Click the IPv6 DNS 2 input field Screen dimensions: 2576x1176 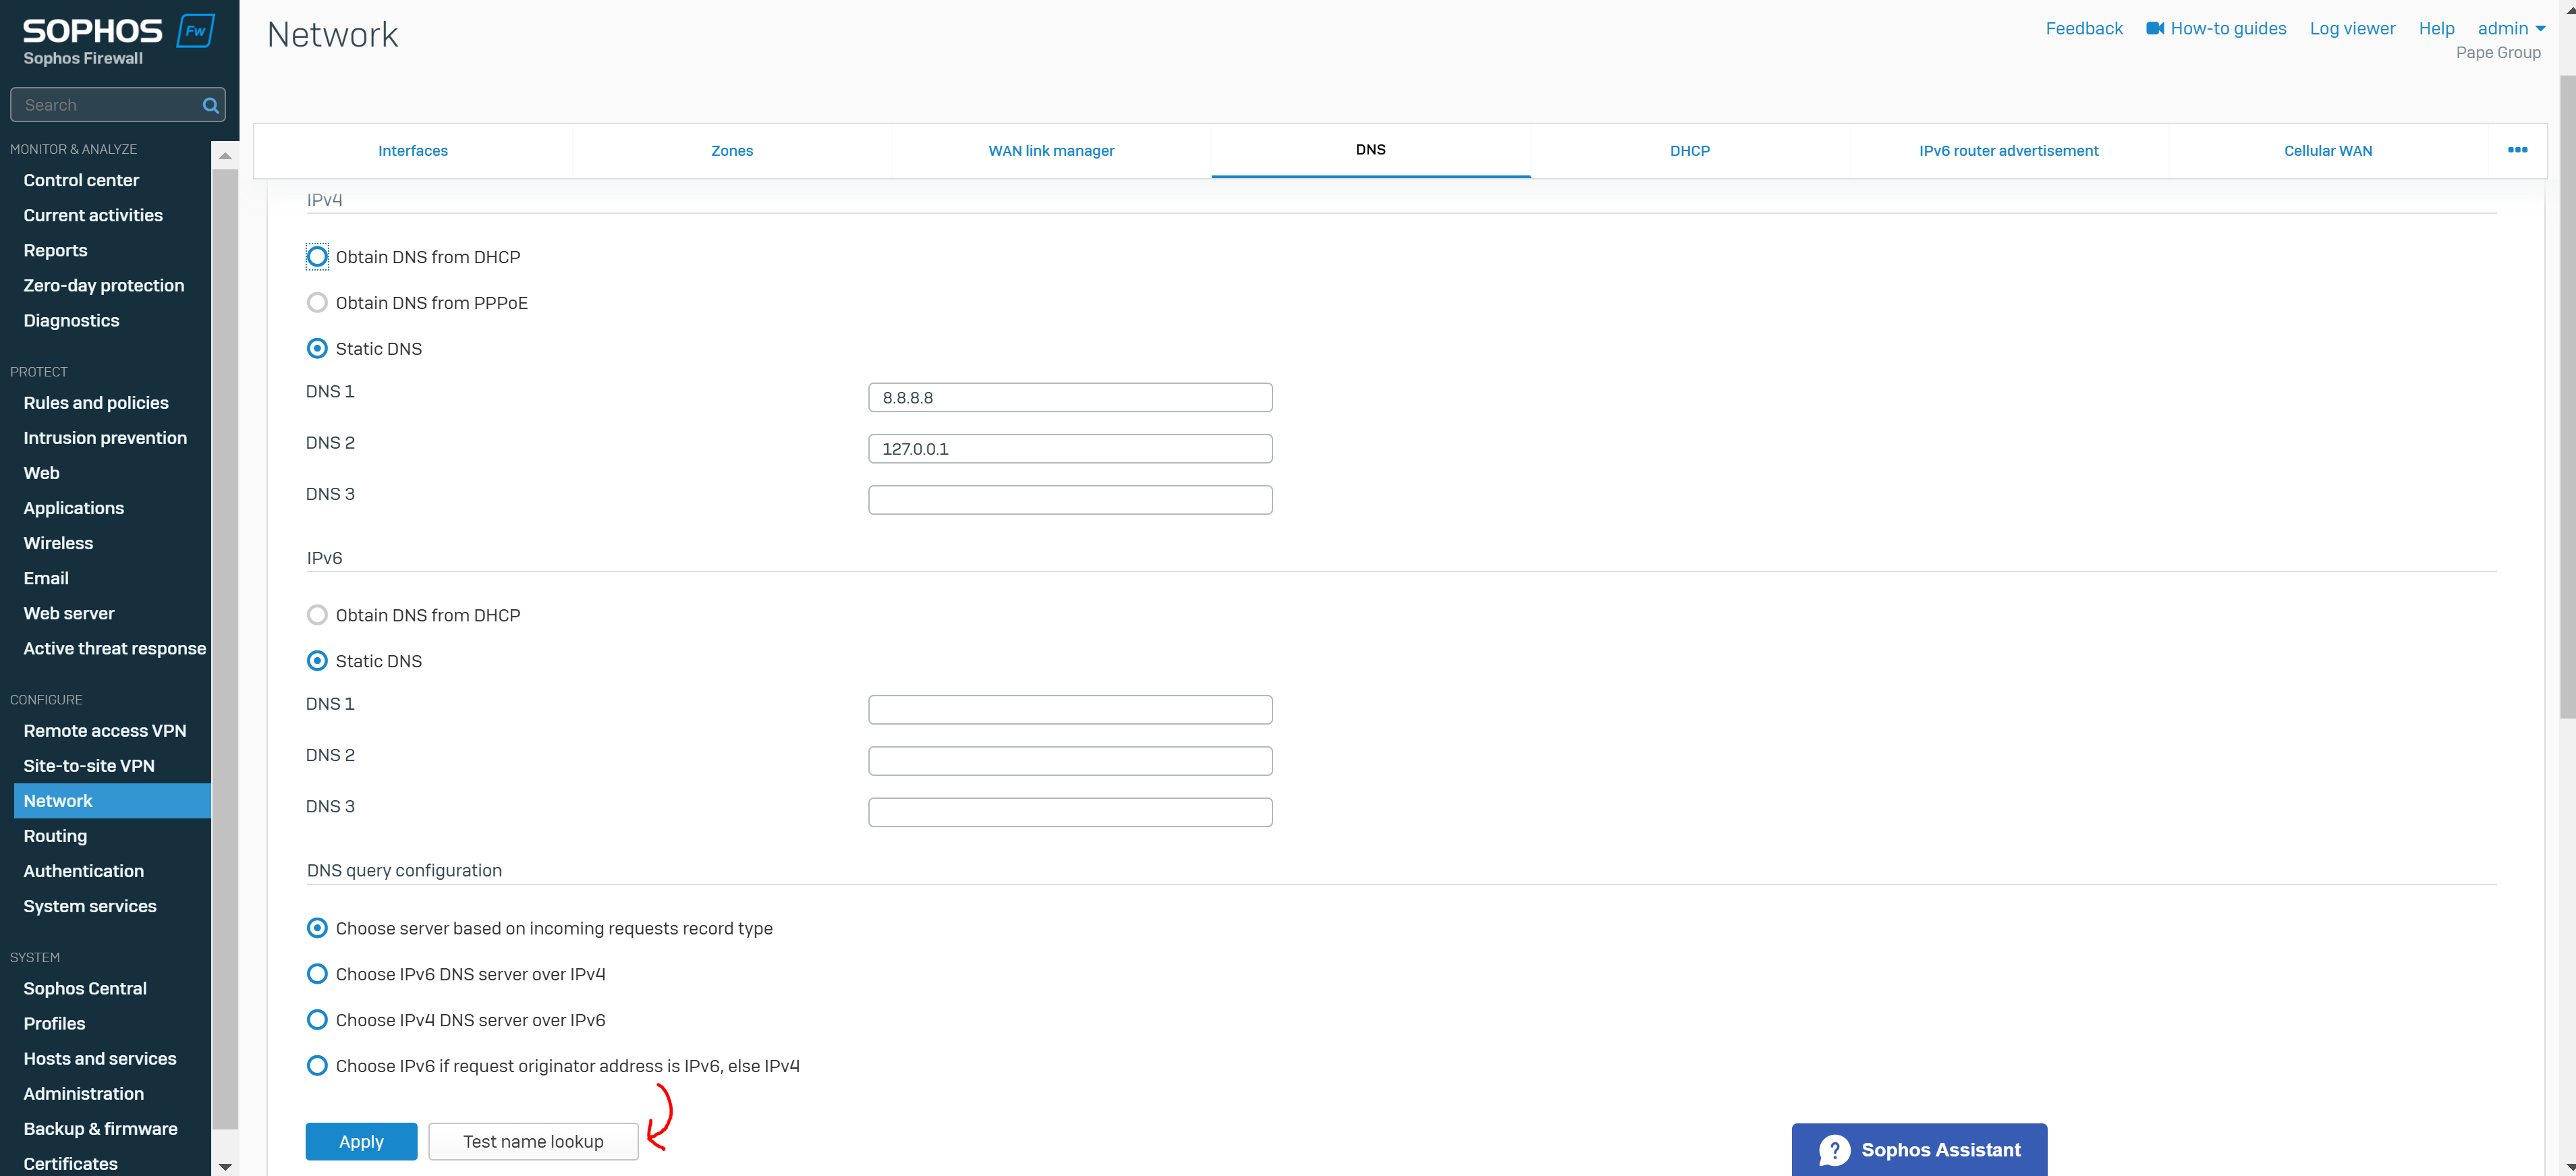tap(1070, 761)
